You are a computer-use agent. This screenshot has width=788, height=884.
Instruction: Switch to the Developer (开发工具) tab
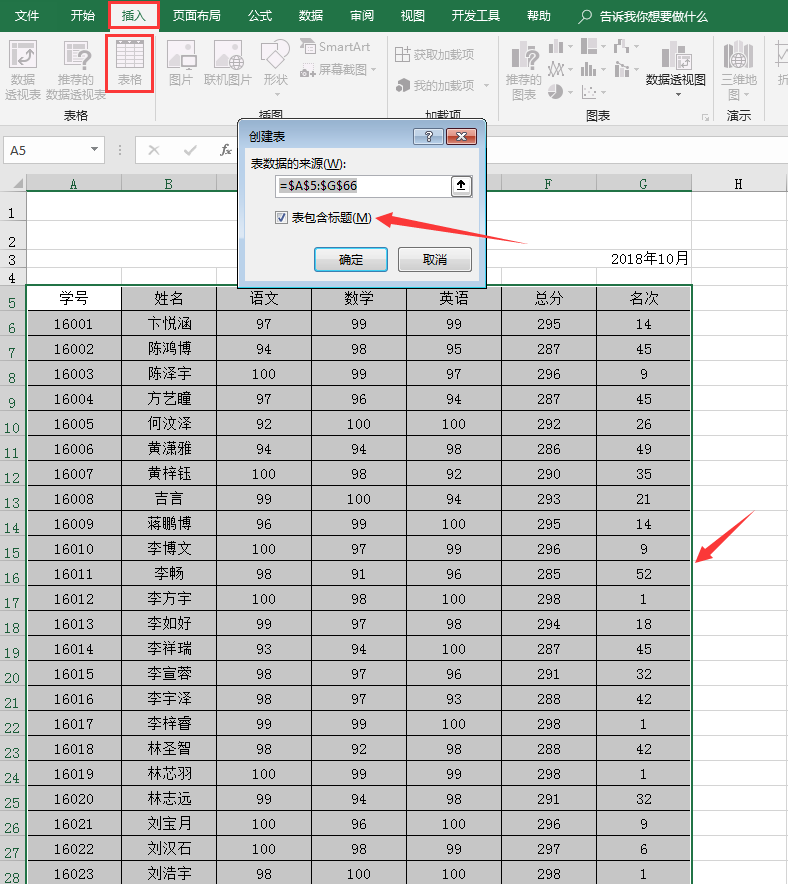click(x=476, y=16)
